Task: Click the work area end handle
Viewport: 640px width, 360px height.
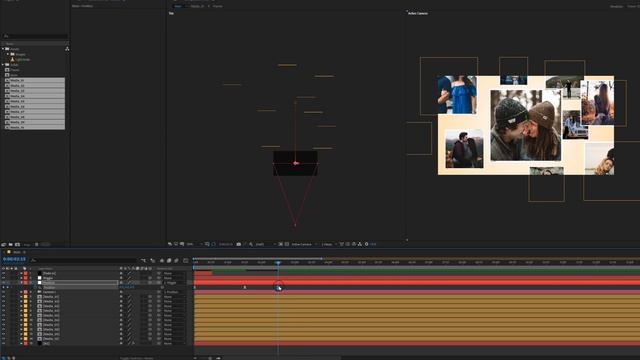Action: tap(322, 258)
